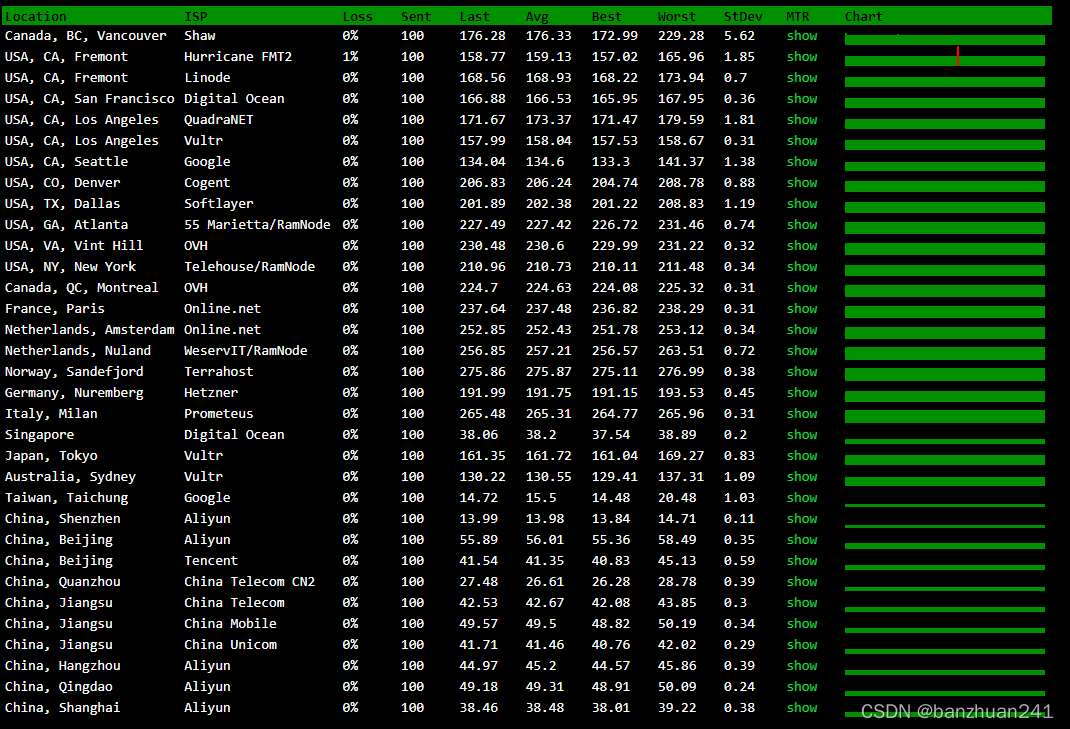Click the MTR column header

coord(798,16)
